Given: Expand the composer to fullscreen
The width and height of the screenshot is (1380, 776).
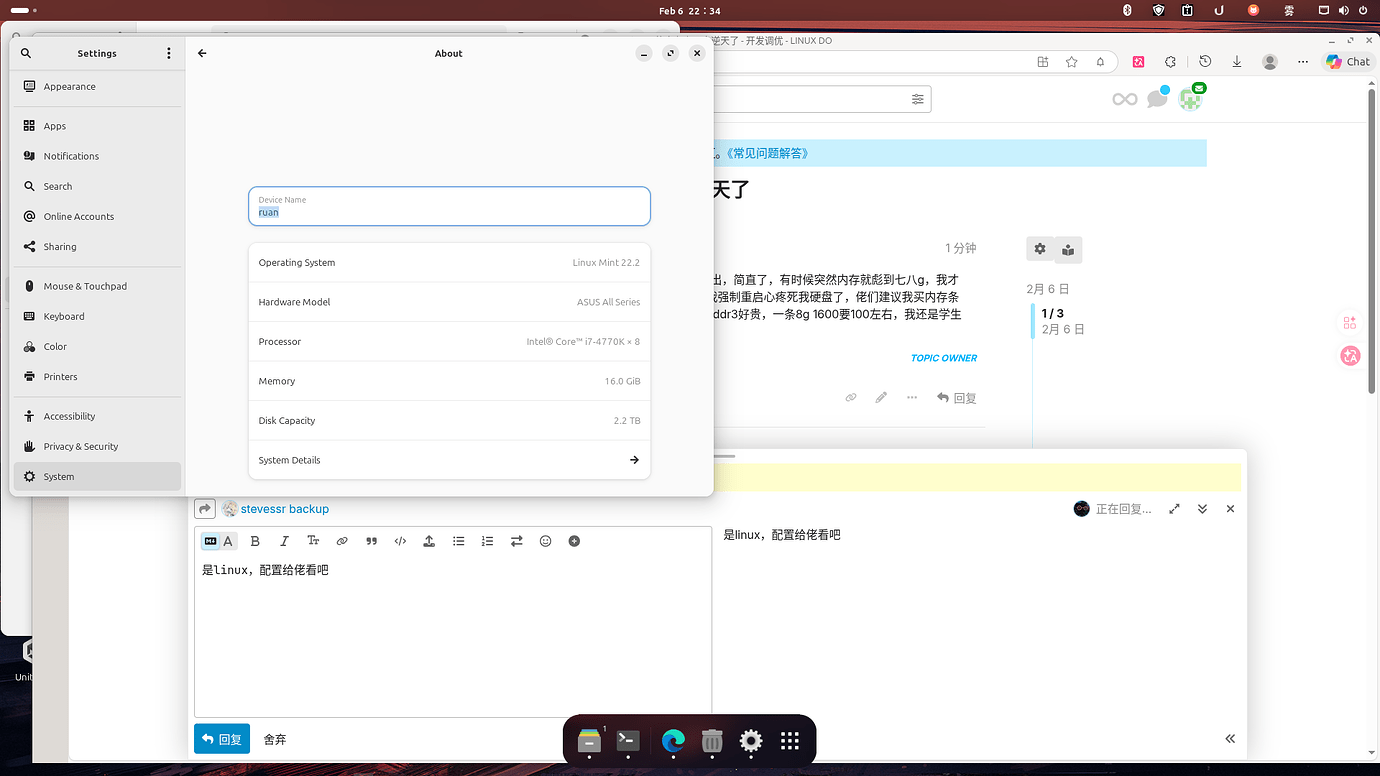Looking at the screenshot, I should point(1174,509).
